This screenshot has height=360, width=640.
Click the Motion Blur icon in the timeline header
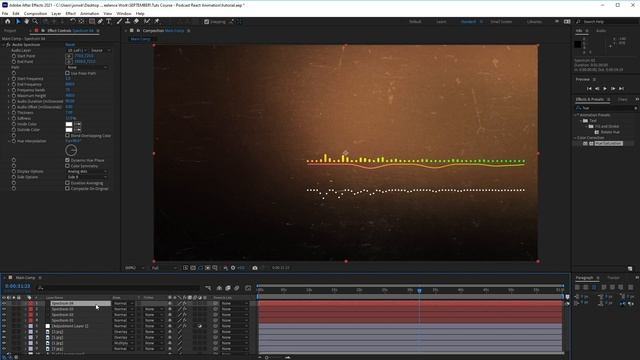(236, 288)
